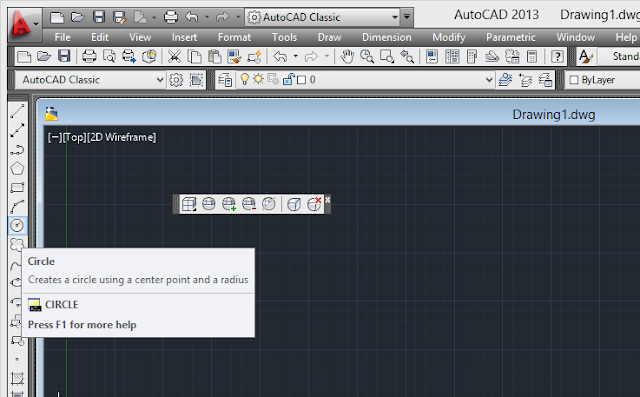Open Customize Quick Access Toolbar arrow
Image resolution: width=640 pixels, height=397 pixels.
coord(407,17)
